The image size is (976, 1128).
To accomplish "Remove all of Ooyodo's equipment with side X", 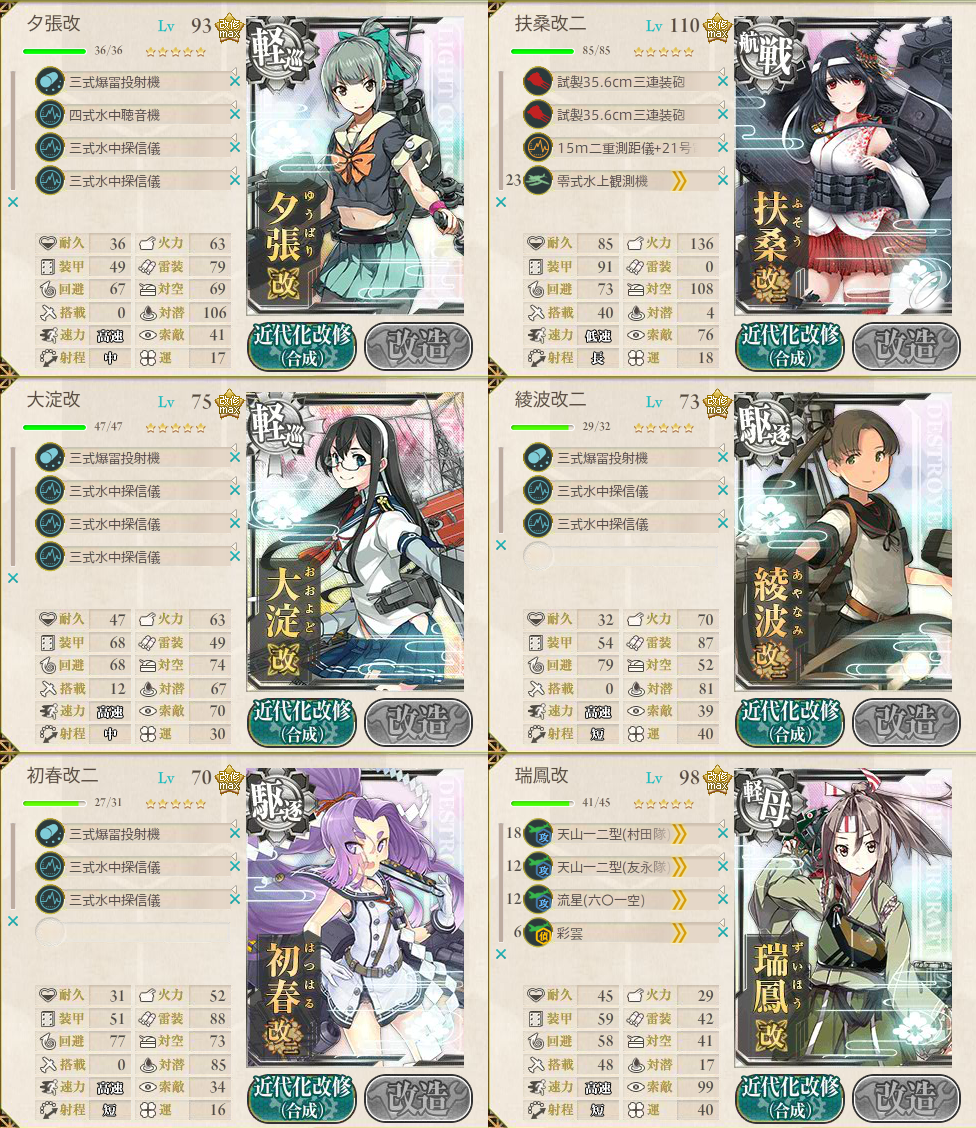I will click(x=13, y=578).
